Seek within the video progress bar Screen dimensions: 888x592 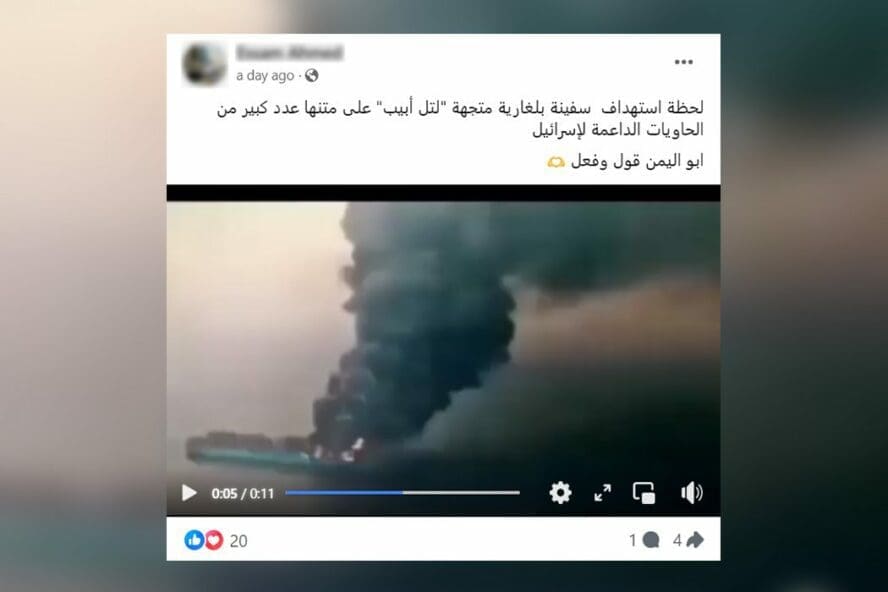tap(402, 493)
